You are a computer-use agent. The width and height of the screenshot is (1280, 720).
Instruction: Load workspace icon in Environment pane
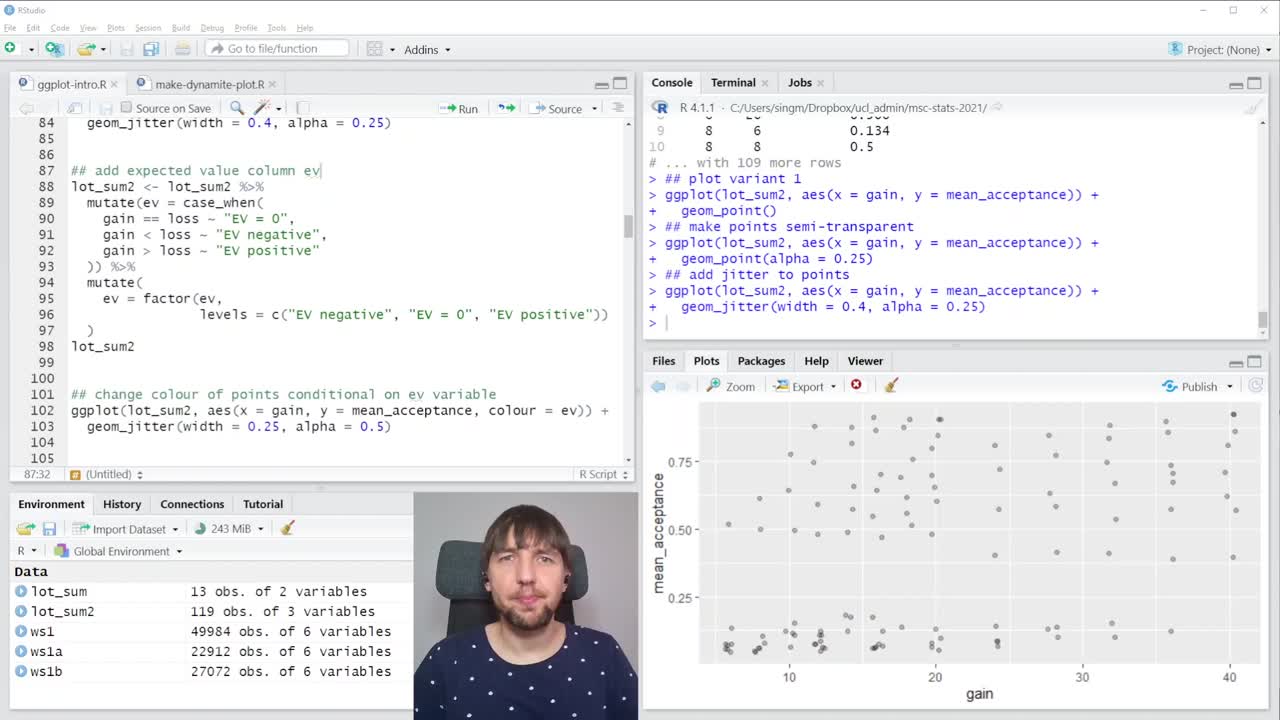[x=26, y=528]
